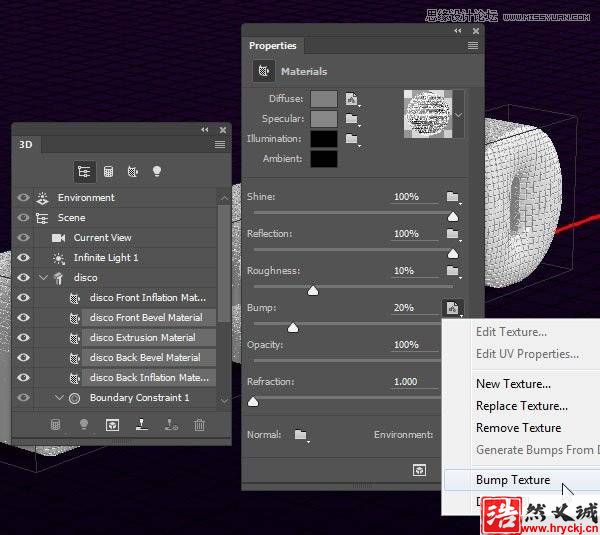Image resolution: width=600 pixels, height=535 pixels.
Task: Select the Properties panel tab
Action: [x=273, y=46]
